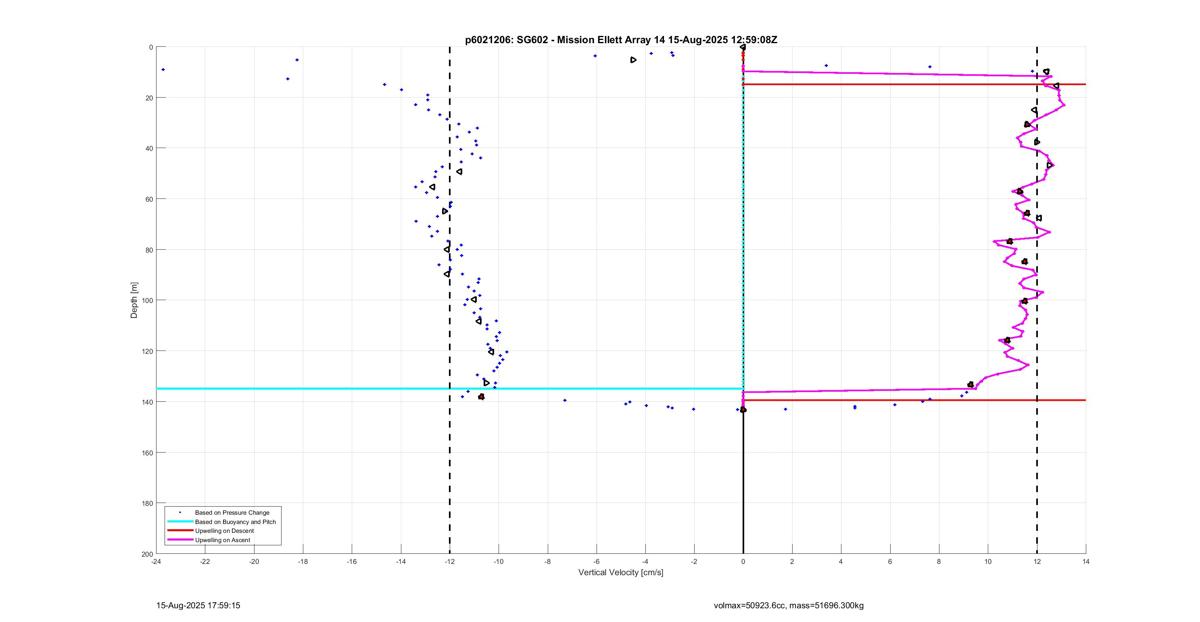
Task: Click the '4' velocity tick label
Action: [841, 561]
